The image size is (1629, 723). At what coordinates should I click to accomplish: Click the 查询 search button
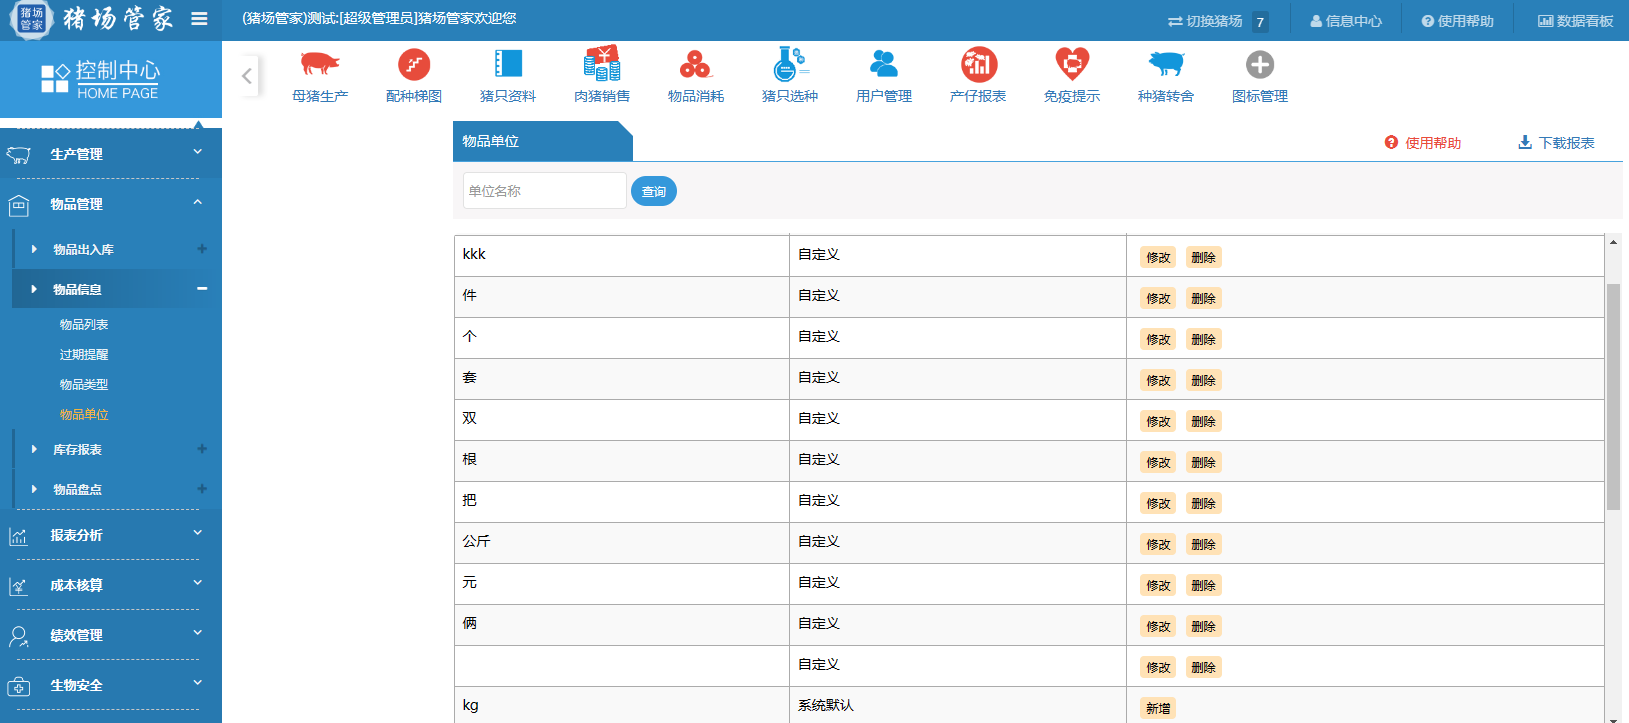click(x=654, y=192)
